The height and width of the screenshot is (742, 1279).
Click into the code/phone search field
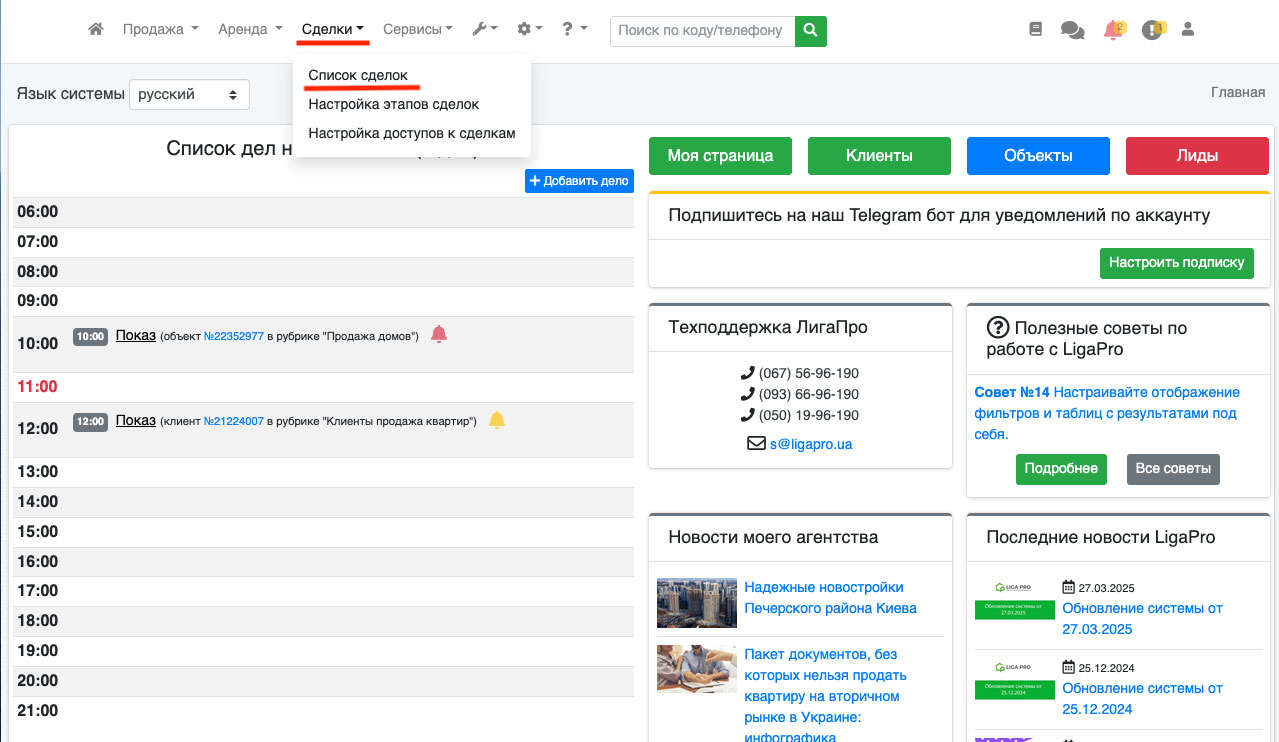702,30
